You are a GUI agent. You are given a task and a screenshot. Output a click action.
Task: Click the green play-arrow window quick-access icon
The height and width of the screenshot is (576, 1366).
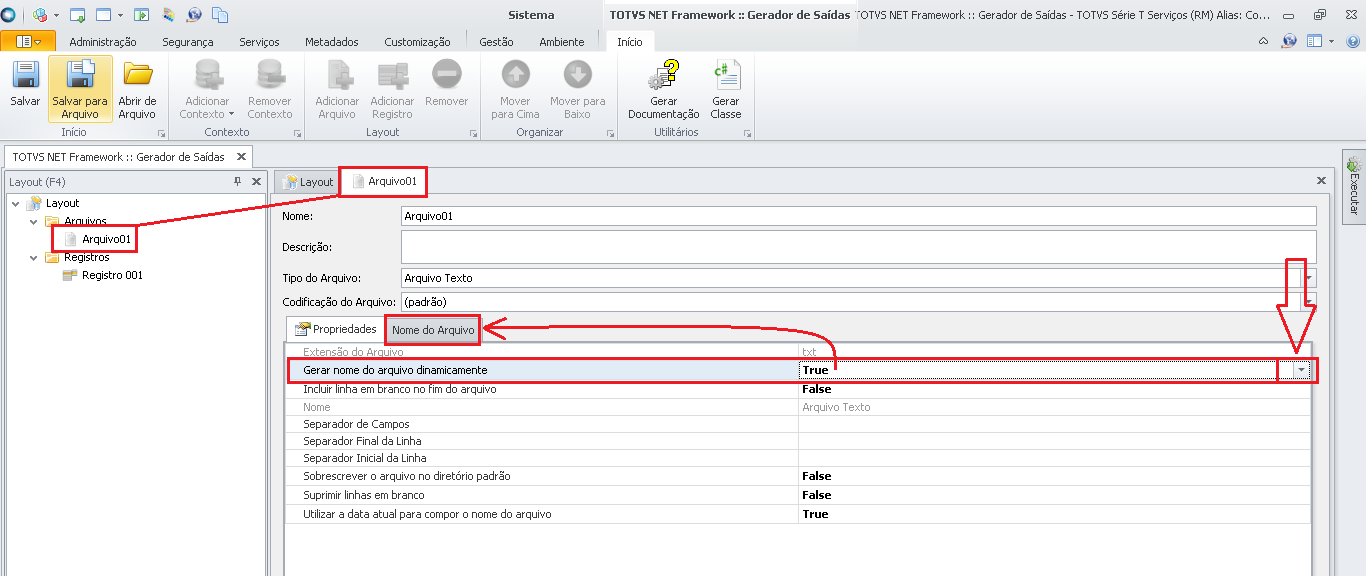pos(142,15)
